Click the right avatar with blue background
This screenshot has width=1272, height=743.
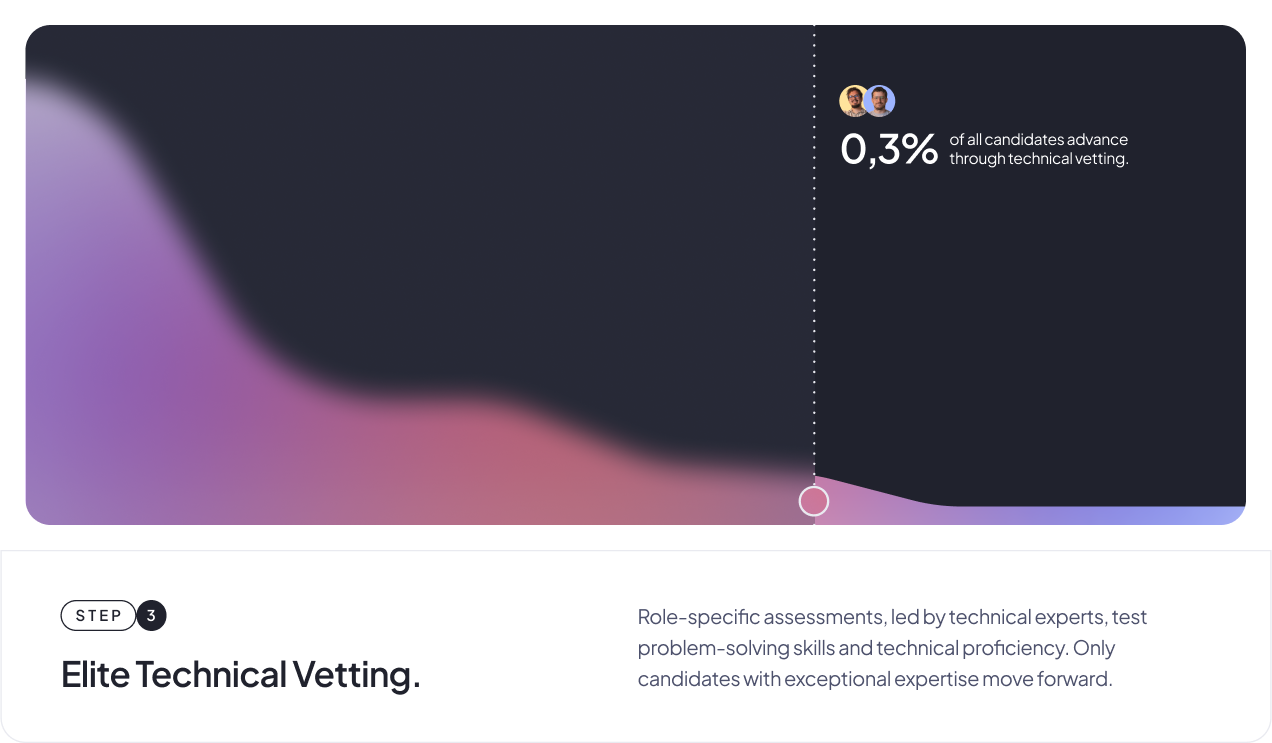(x=881, y=101)
